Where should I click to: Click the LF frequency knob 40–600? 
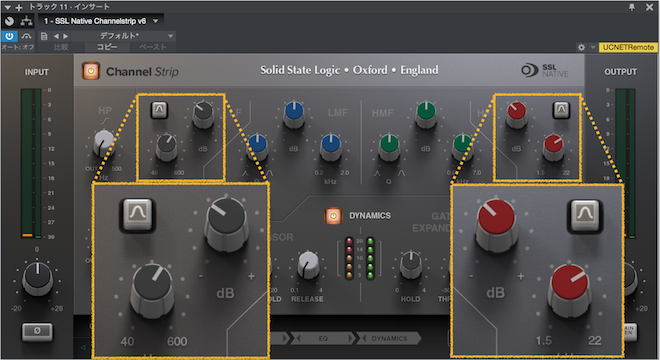[167, 147]
